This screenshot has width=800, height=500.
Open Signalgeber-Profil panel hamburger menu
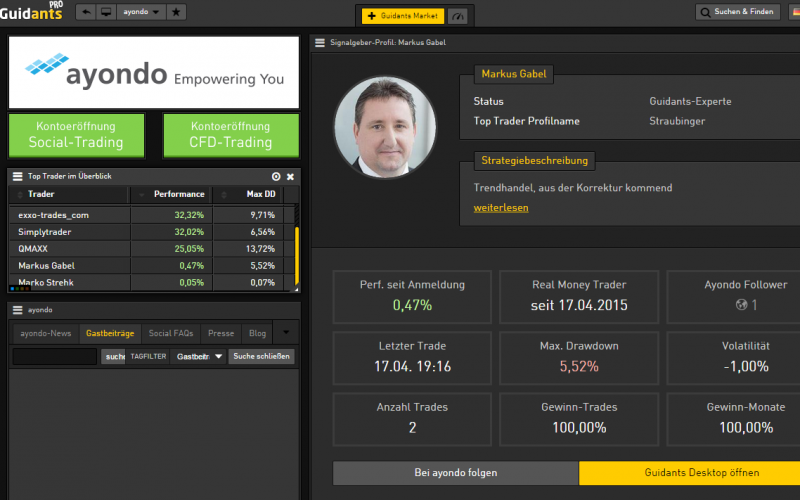point(320,43)
